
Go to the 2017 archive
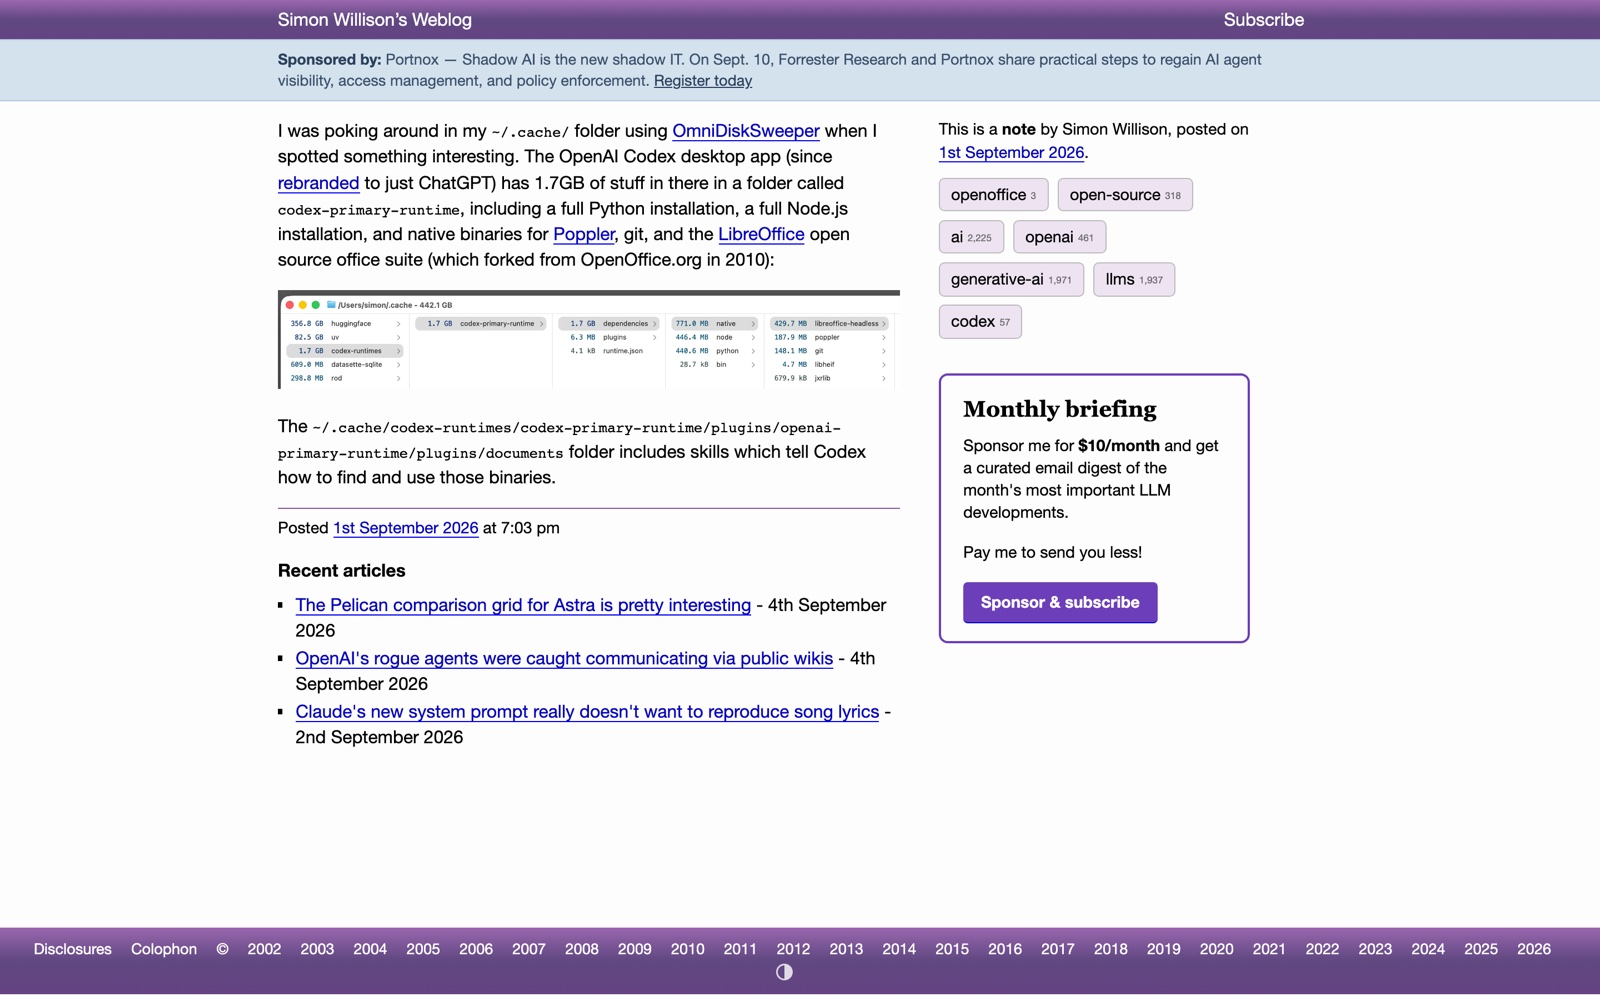coord(1058,949)
